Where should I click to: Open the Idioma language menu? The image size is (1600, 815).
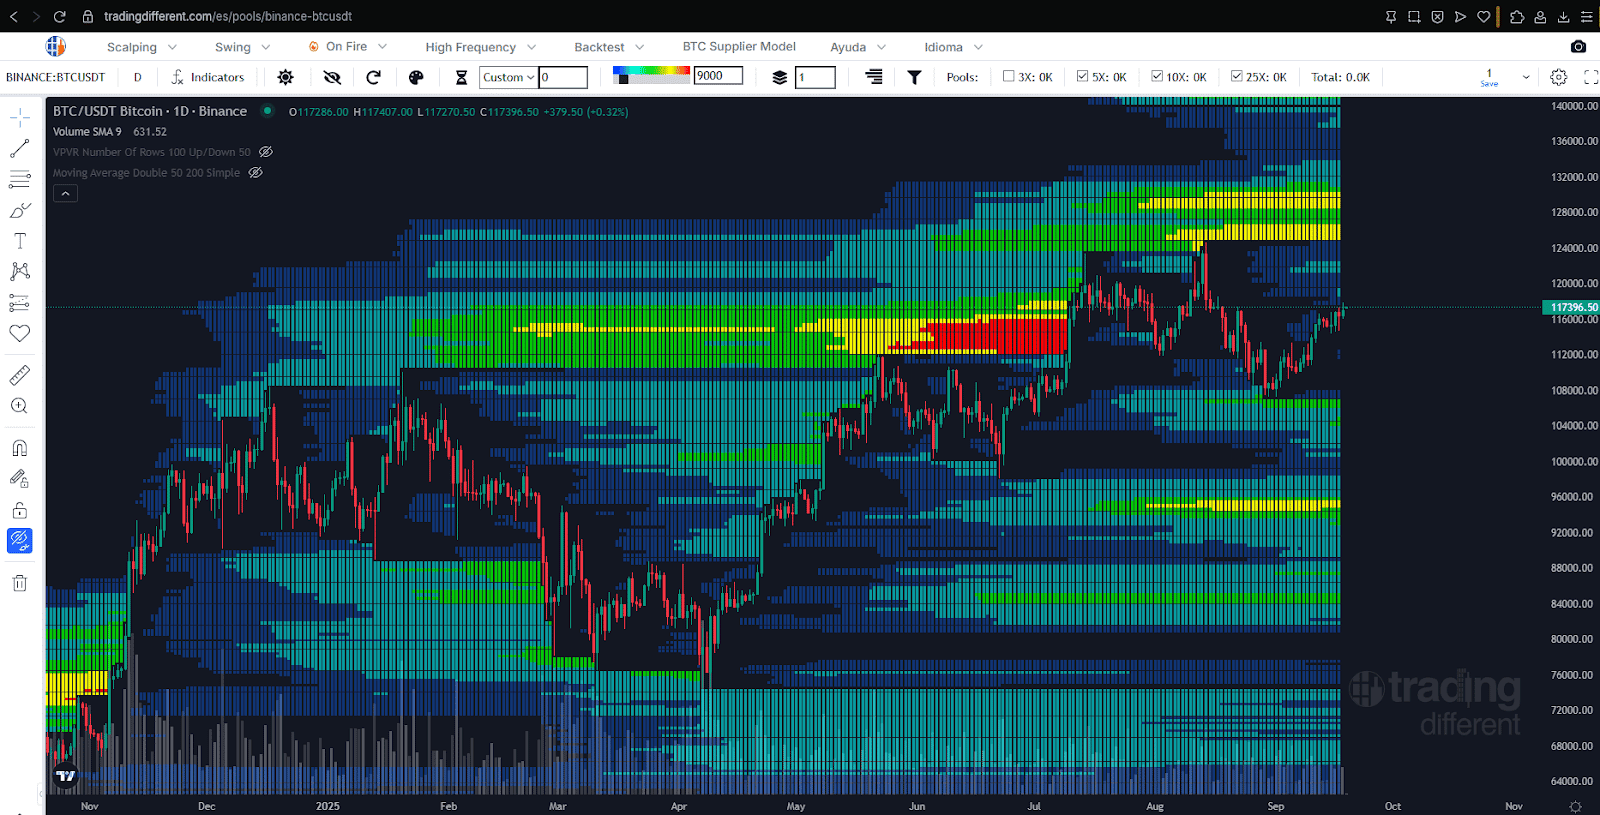[x=954, y=47]
